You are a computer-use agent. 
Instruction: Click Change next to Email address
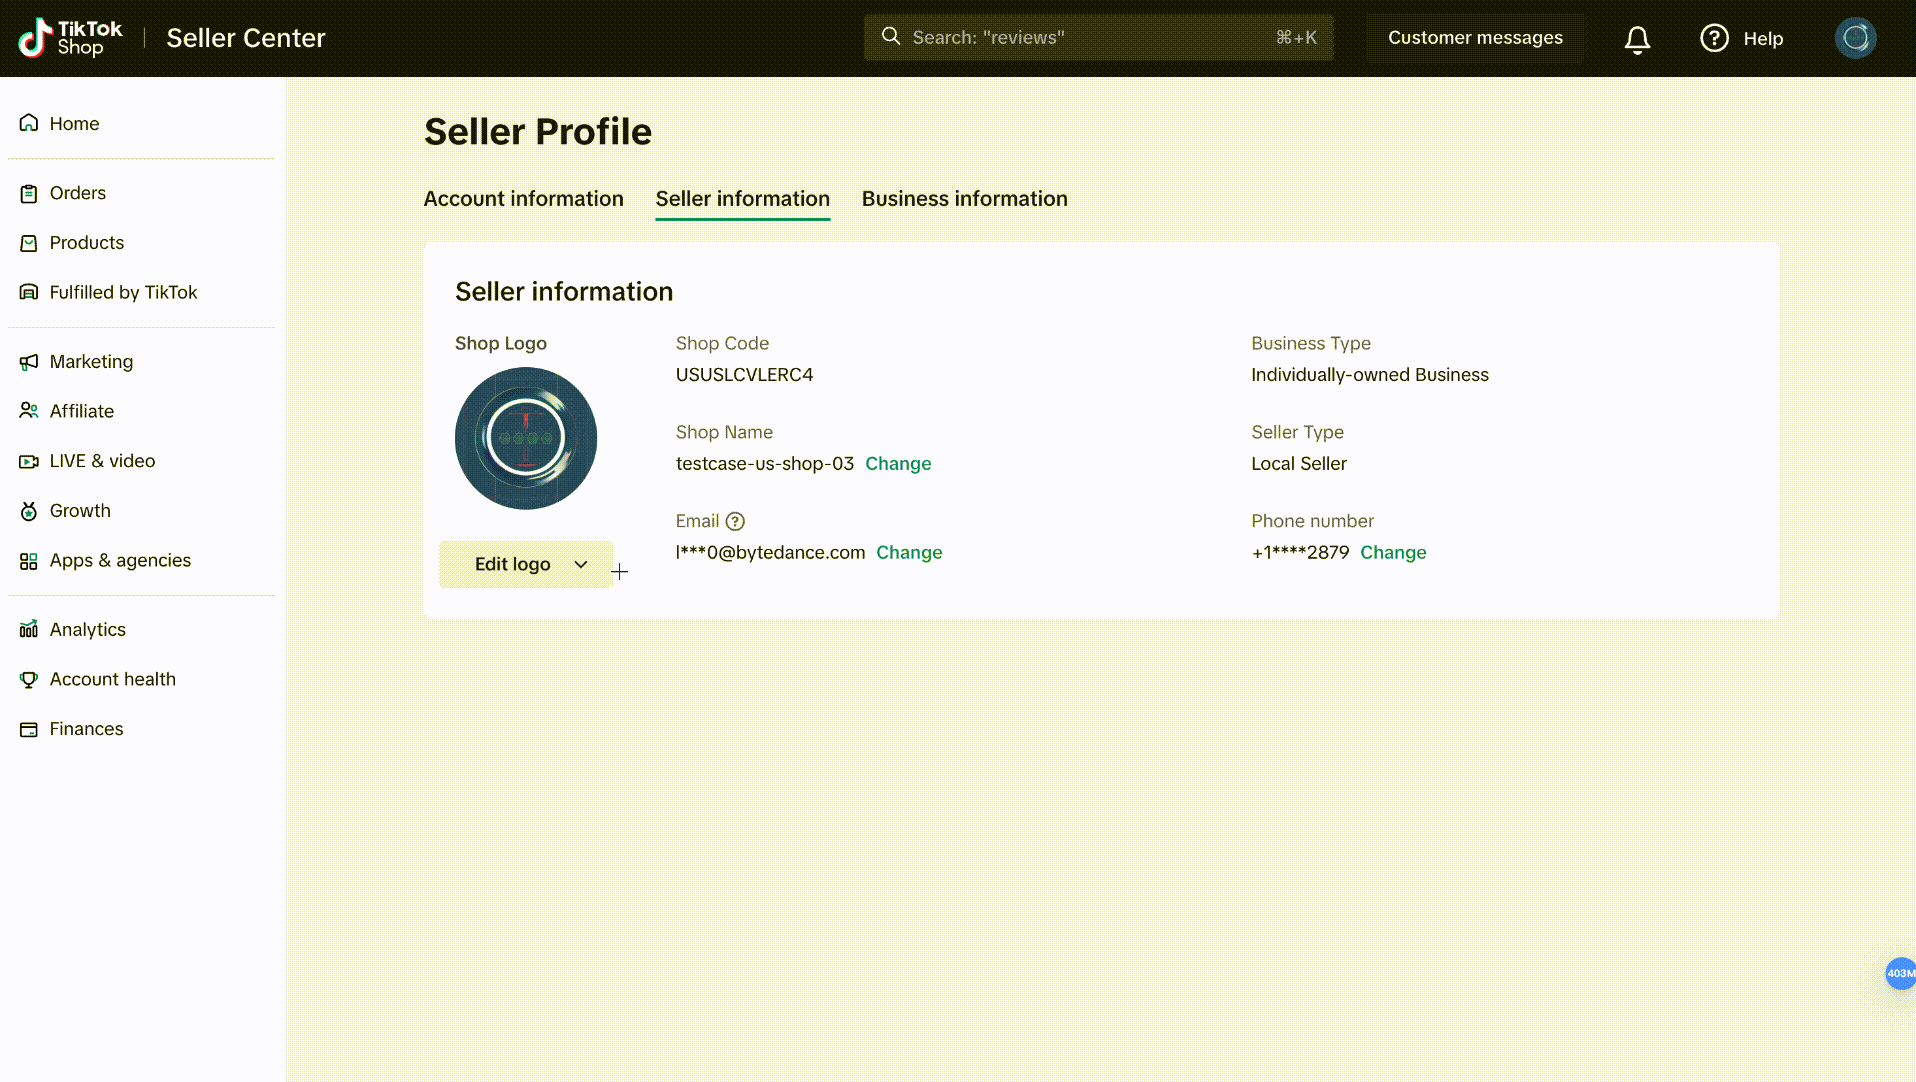point(908,553)
